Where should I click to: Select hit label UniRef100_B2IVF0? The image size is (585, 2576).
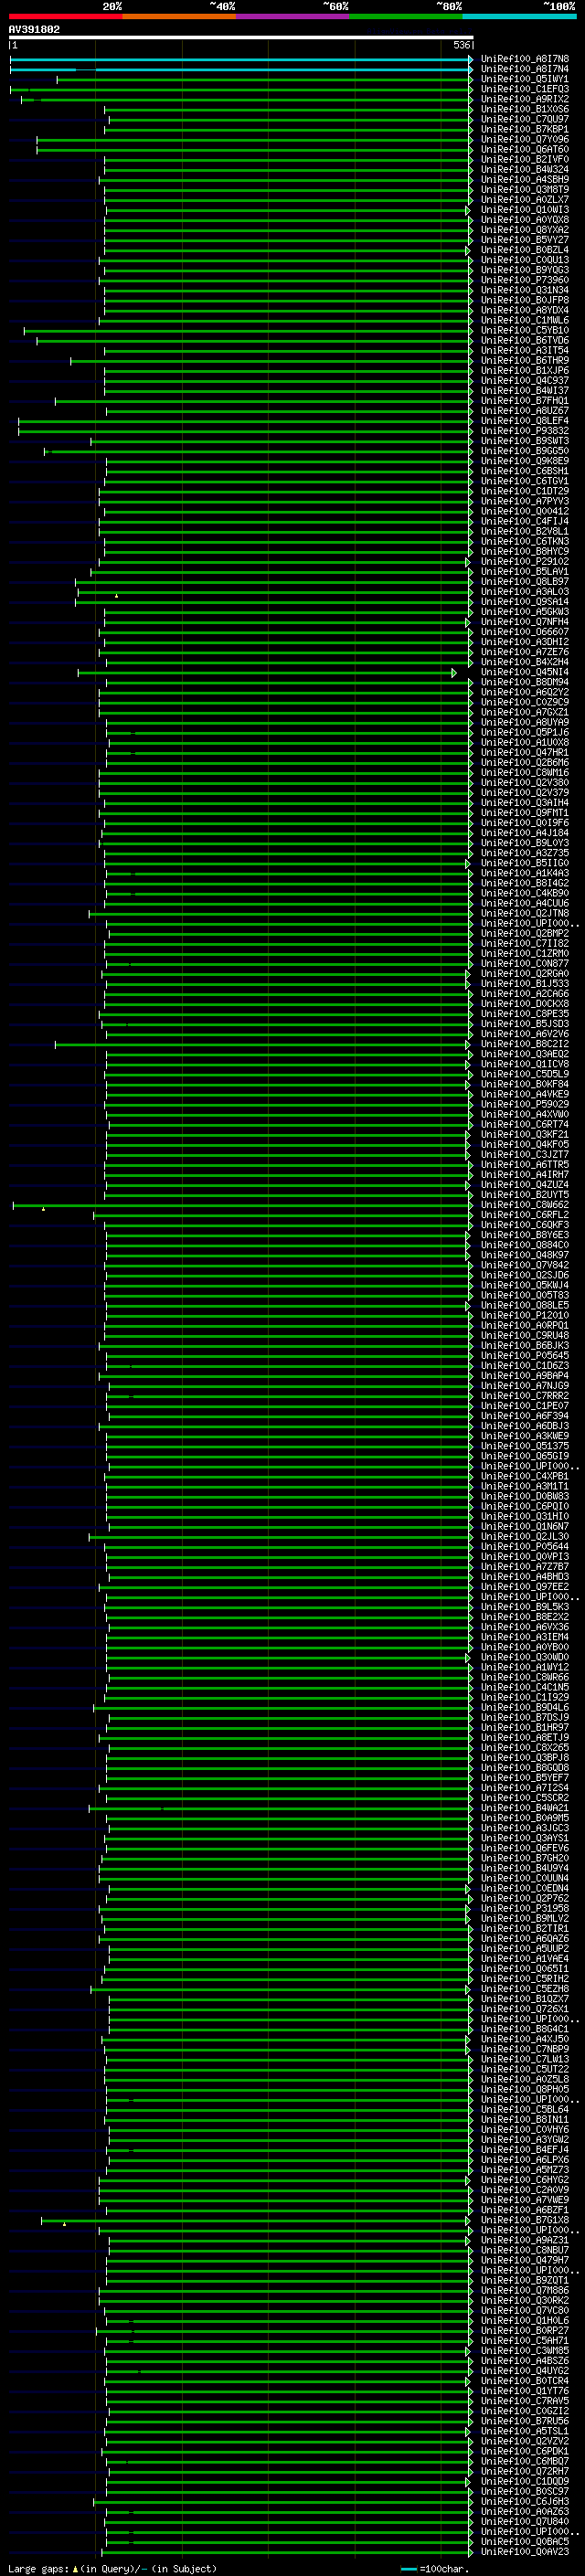coord(525,159)
